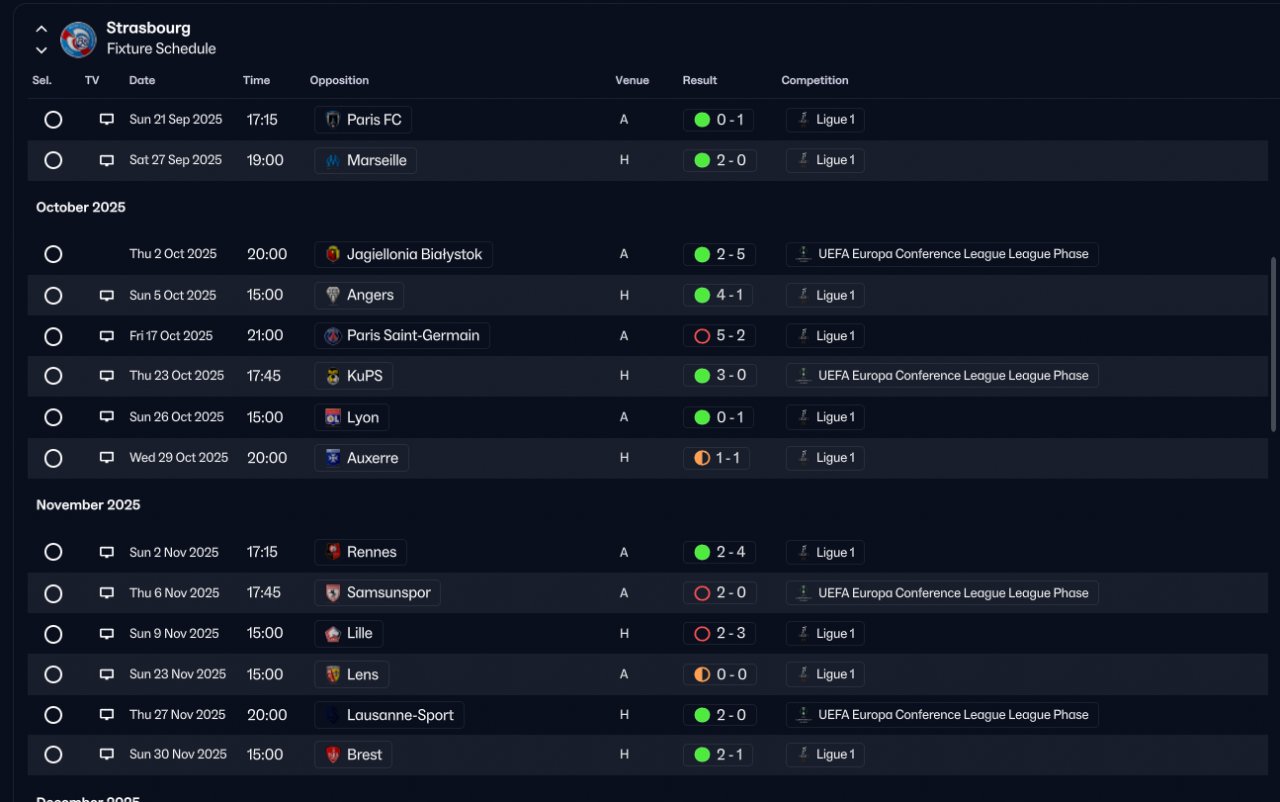Viewport: 1280px width, 802px height.
Task: Click the green win indicator for the Angers result
Action: pyautogui.click(x=702, y=295)
